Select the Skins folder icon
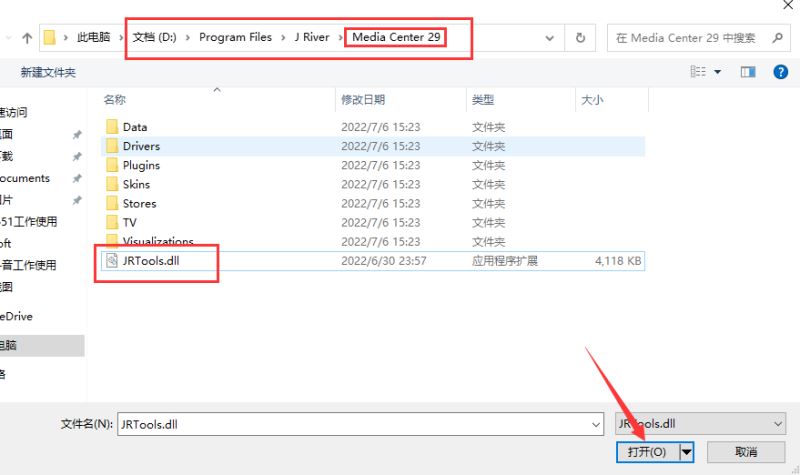Screen dimensions: 800x475 (x=112, y=184)
